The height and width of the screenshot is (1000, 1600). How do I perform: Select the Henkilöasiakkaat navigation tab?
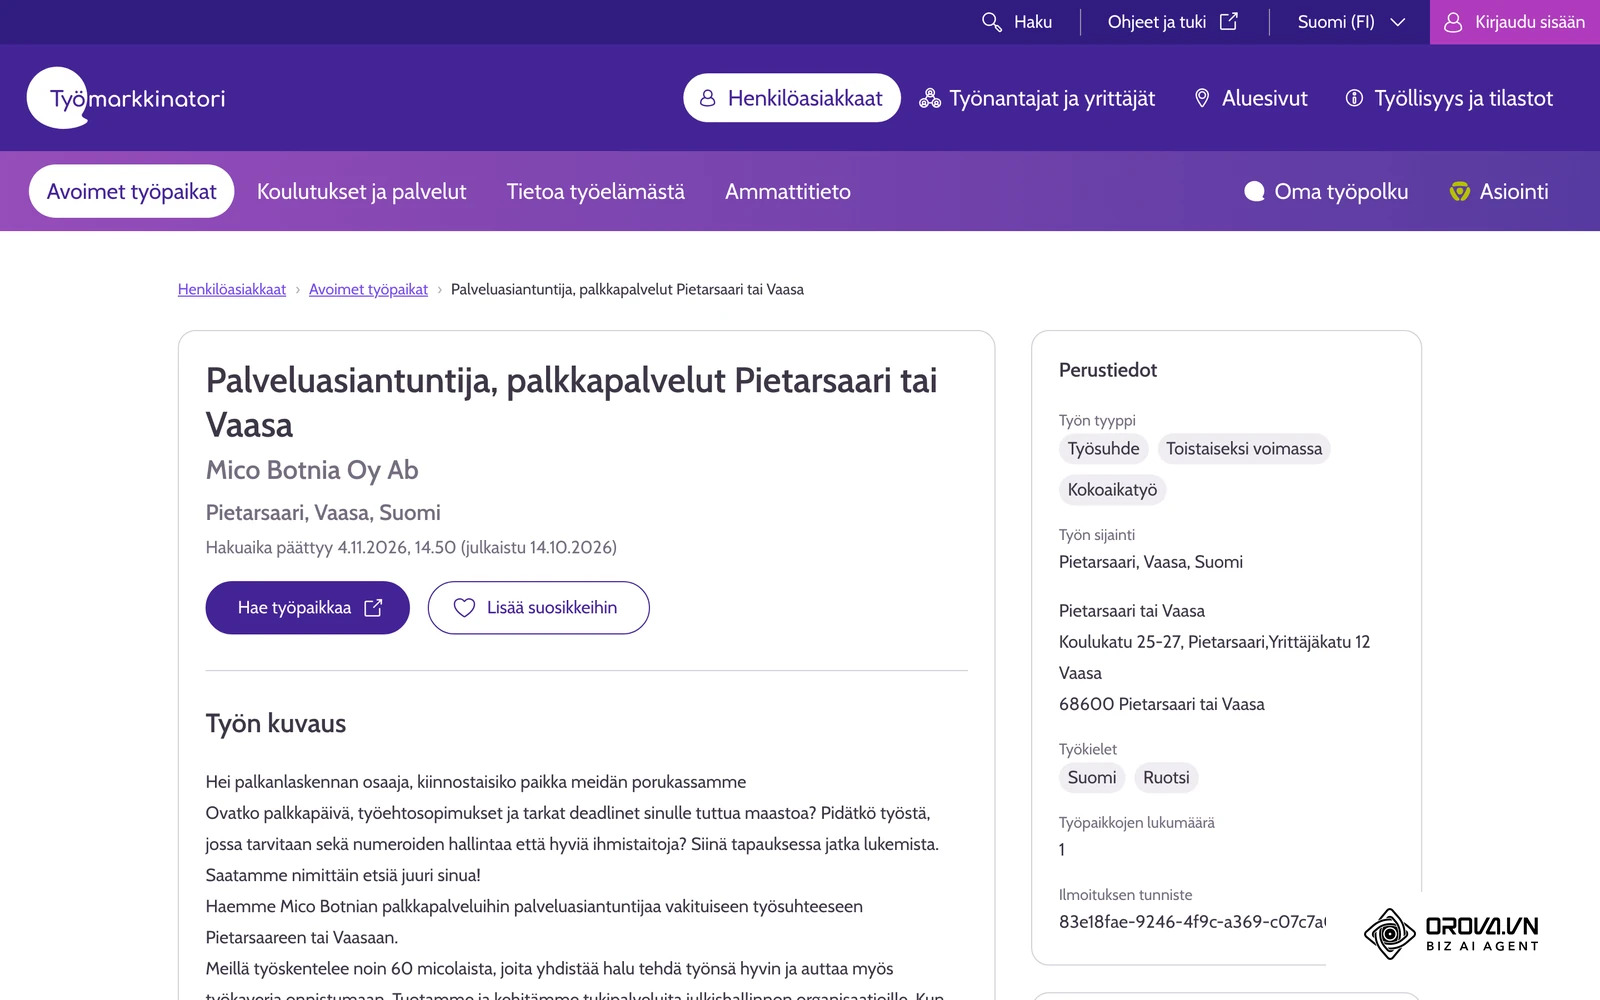pos(792,98)
